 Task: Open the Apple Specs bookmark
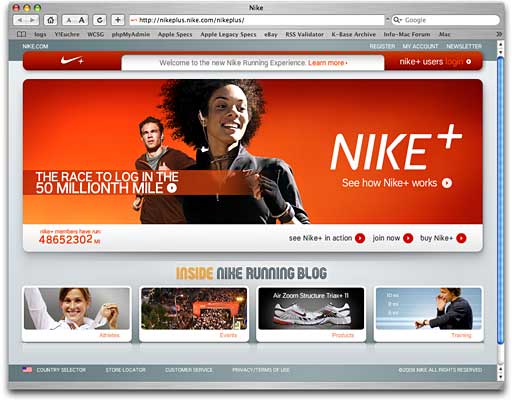pos(175,34)
